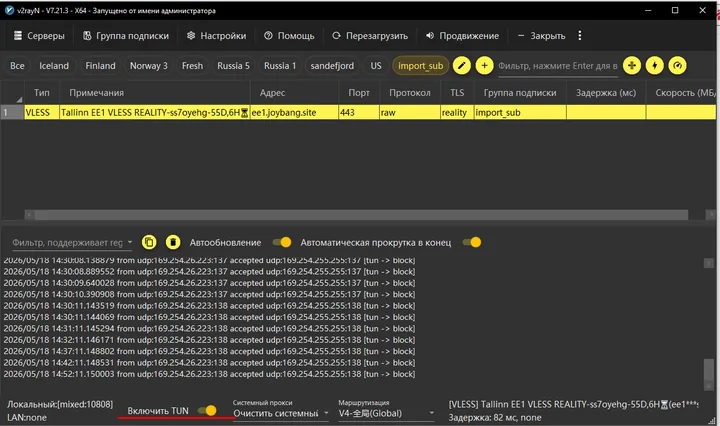Screen dimensions: 720x426
Task: Toggle the Автообновление switch
Action: [281, 242]
